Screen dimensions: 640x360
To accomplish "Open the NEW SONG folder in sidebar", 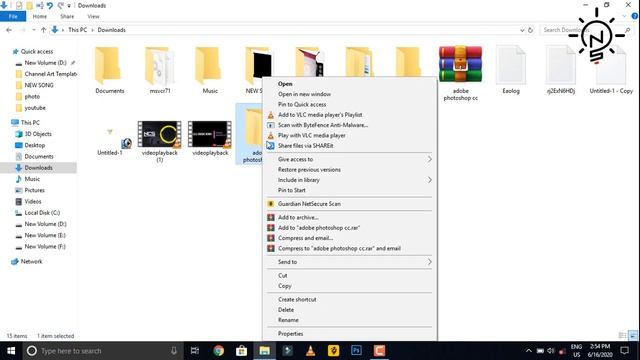I will (x=39, y=85).
